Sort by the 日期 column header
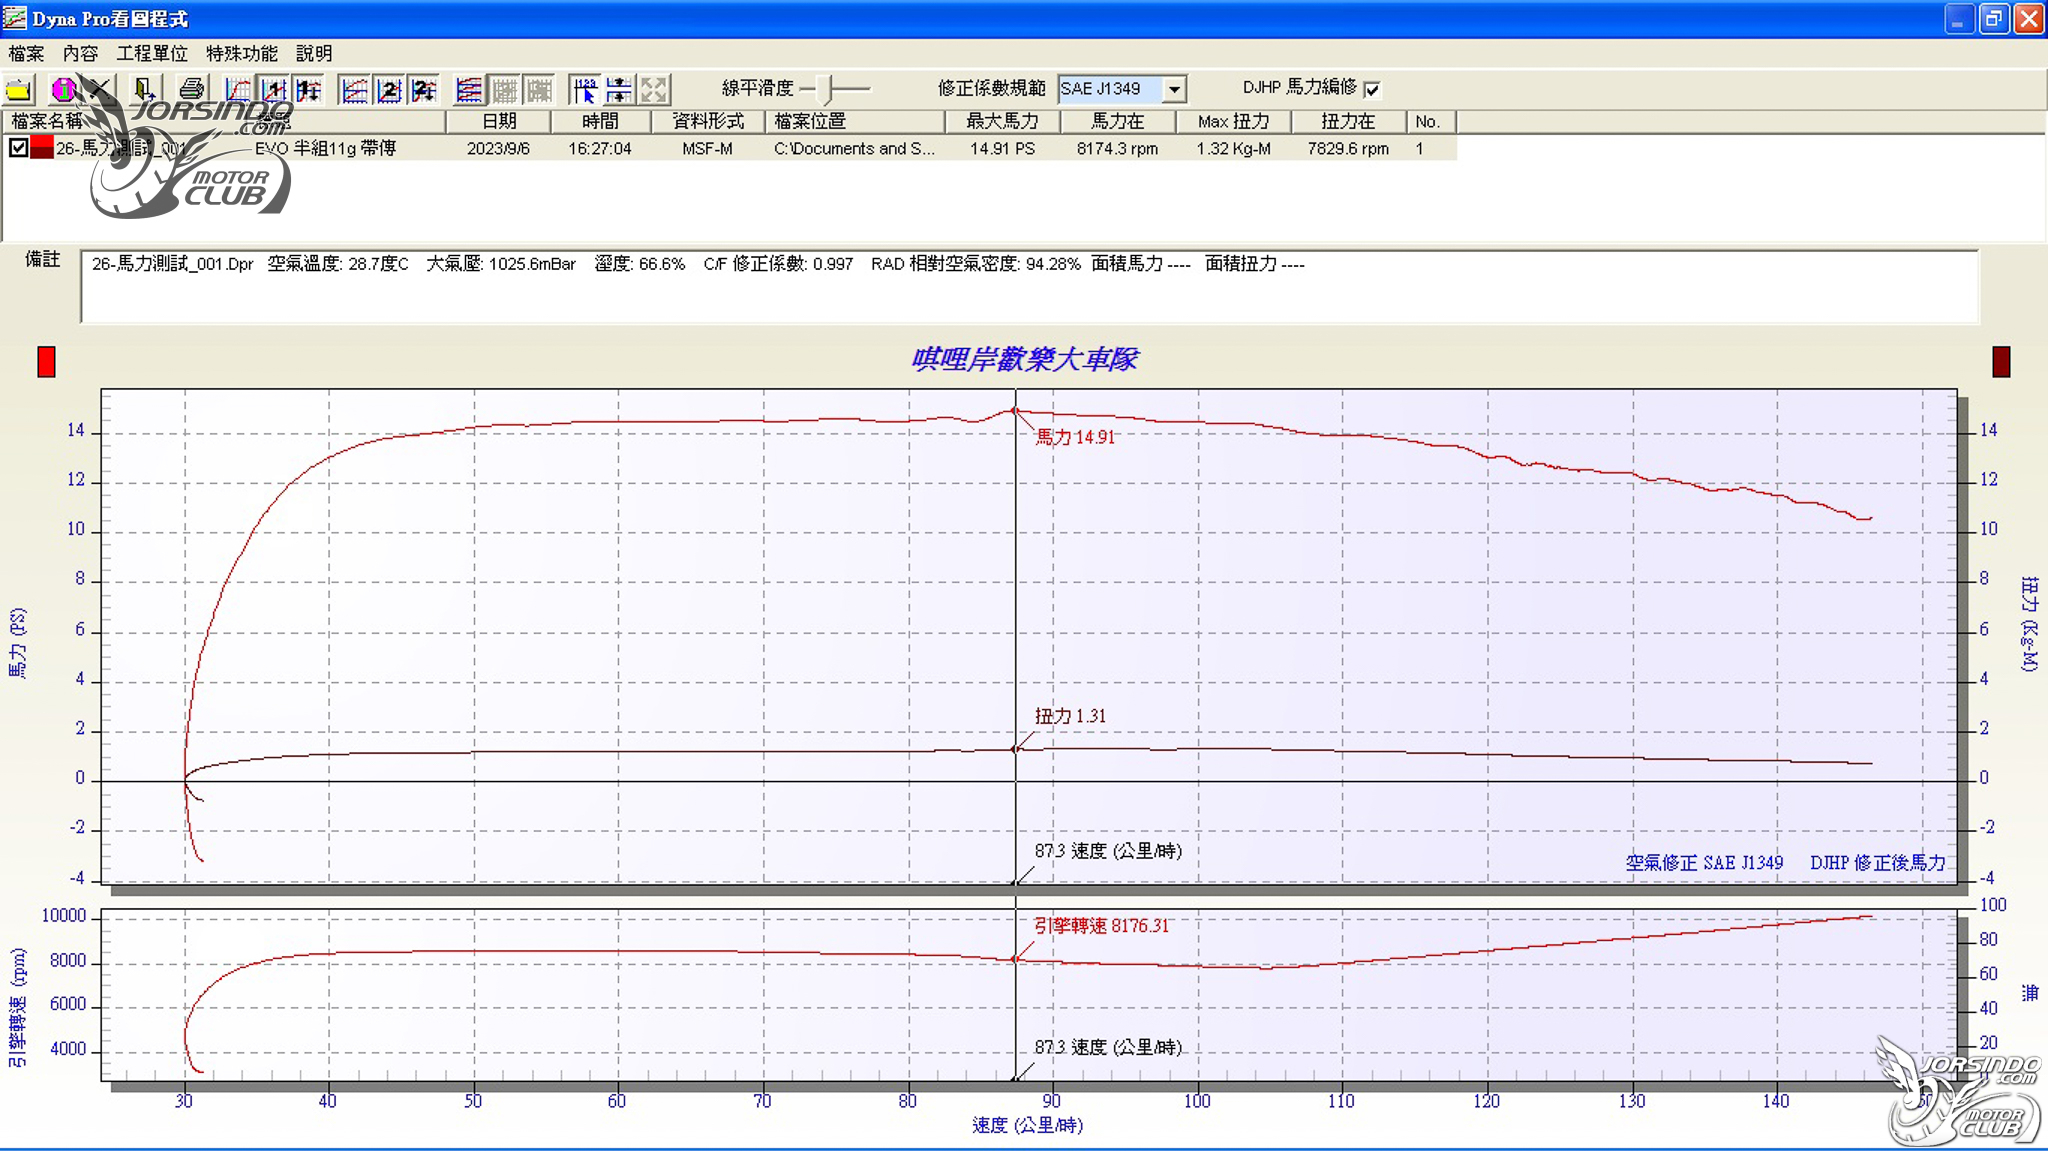The height and width of the screenshot is (1151, 2048). (498, 121)
